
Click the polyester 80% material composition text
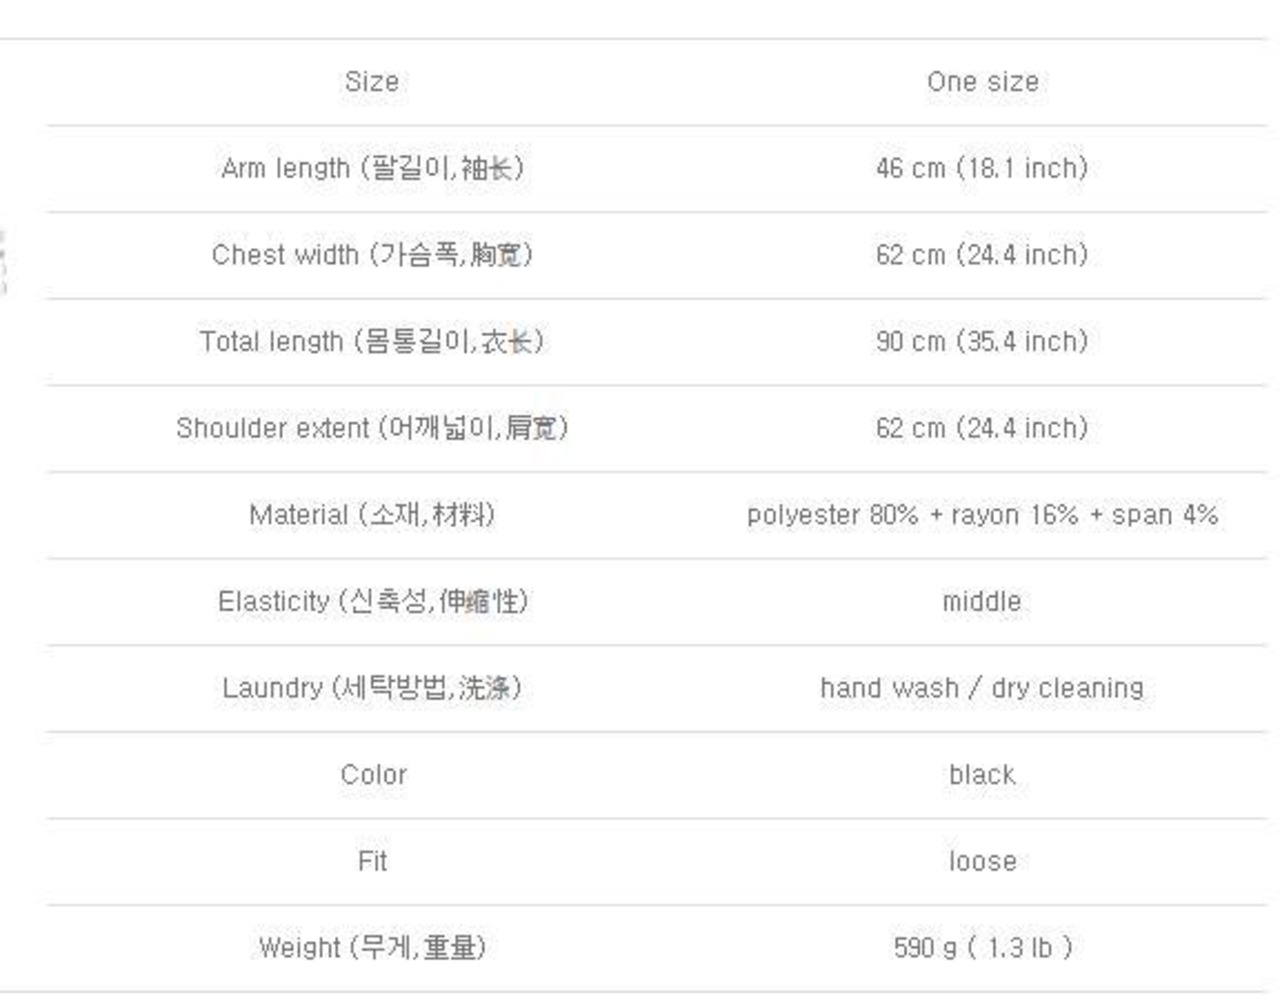pyautogui.click(x=982, y=515)
